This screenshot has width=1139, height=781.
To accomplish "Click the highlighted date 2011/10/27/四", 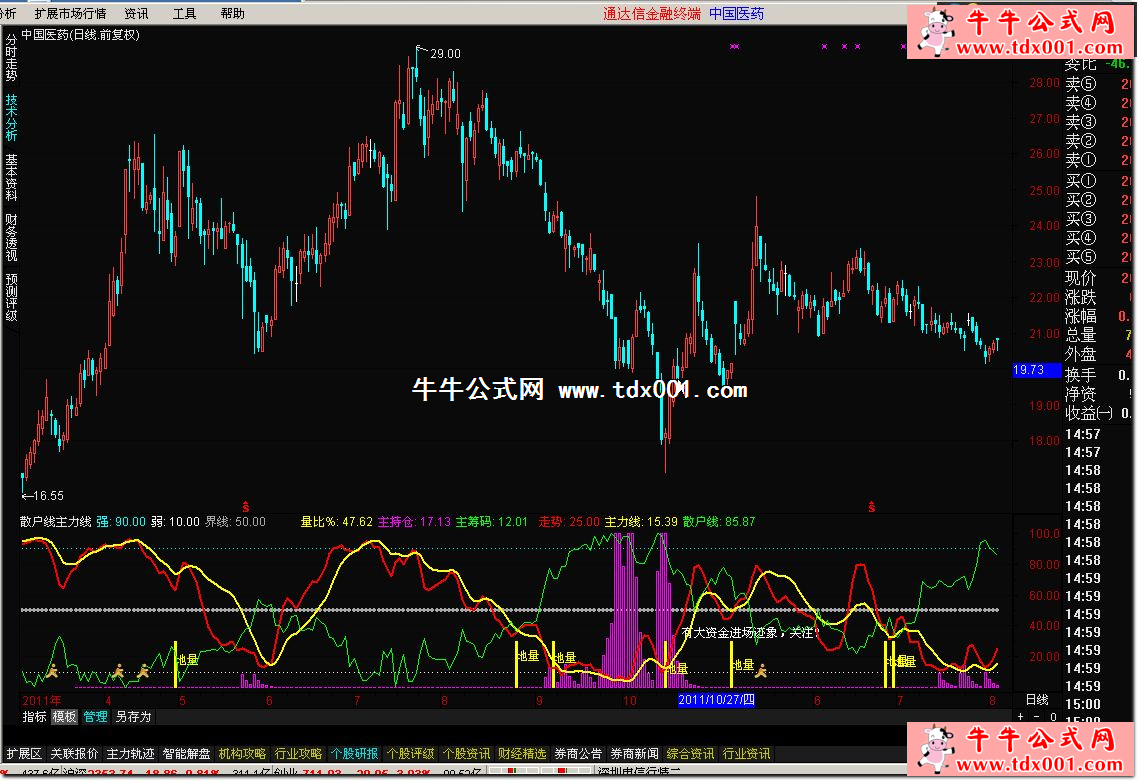I will (716, 700).
